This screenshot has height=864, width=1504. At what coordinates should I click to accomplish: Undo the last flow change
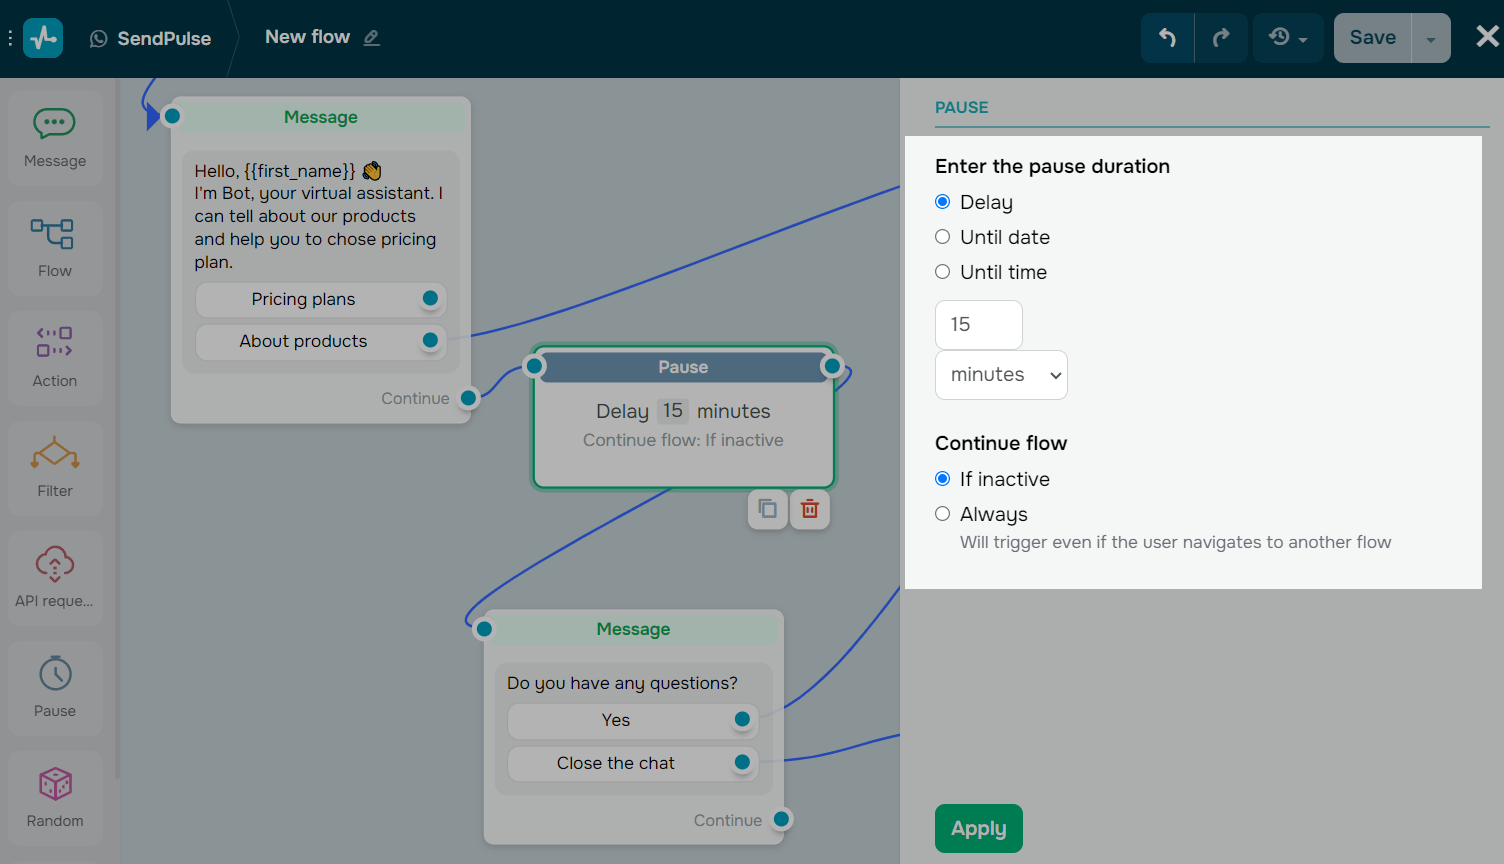click(1167, 37)
